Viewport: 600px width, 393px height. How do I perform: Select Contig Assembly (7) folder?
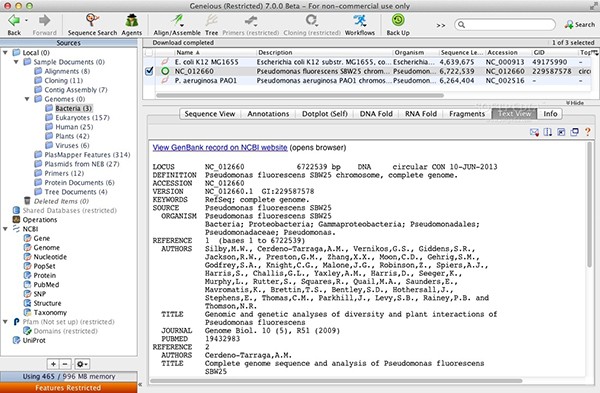point(71,90)
